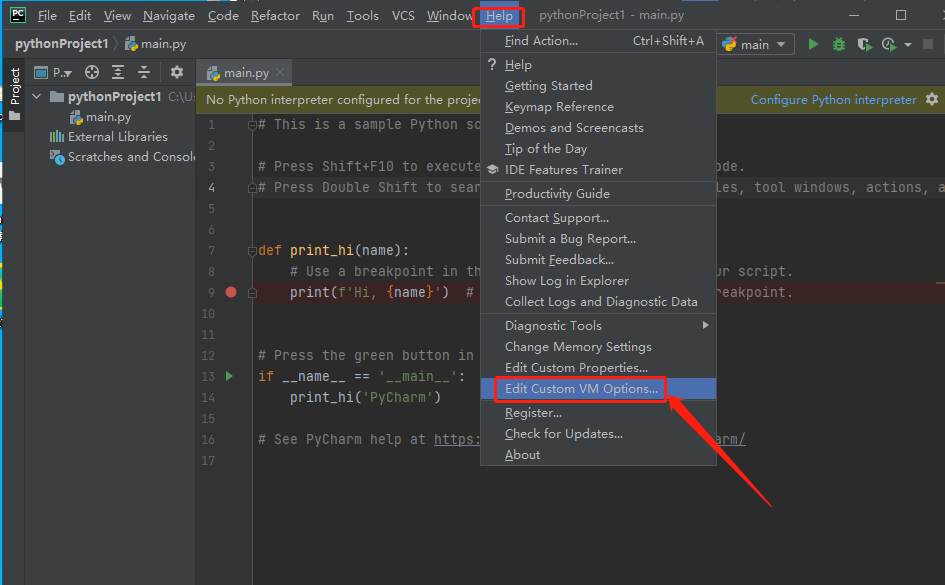This screenshot has height=585, width=945.
Task: Follow the PyCharm help https link in code
Action: [x=457, y=440]
